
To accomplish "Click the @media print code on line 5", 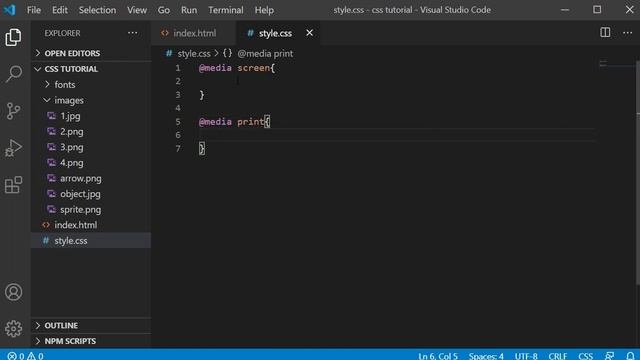I will (x=234, y=122).
